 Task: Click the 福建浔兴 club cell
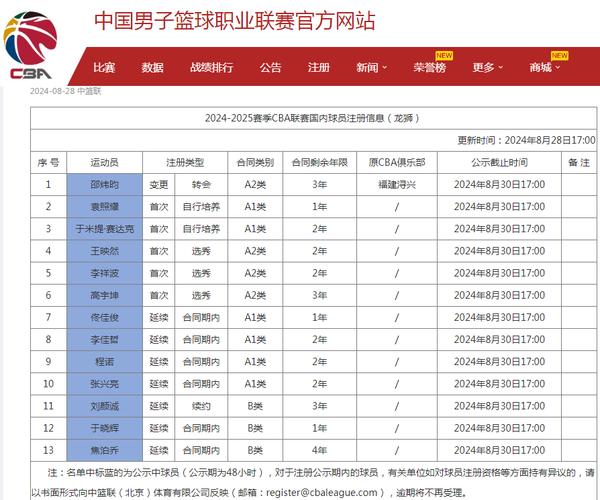coord(397,185)
